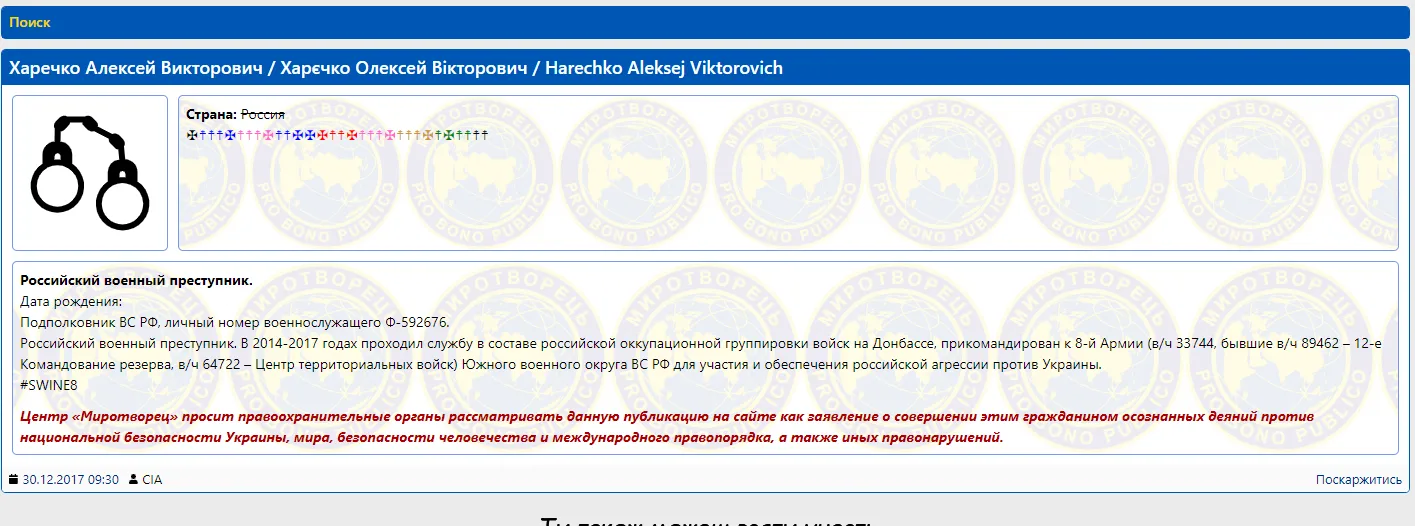
Task: Click the bold Российский военный преступник heading
Action: (136, 280)
